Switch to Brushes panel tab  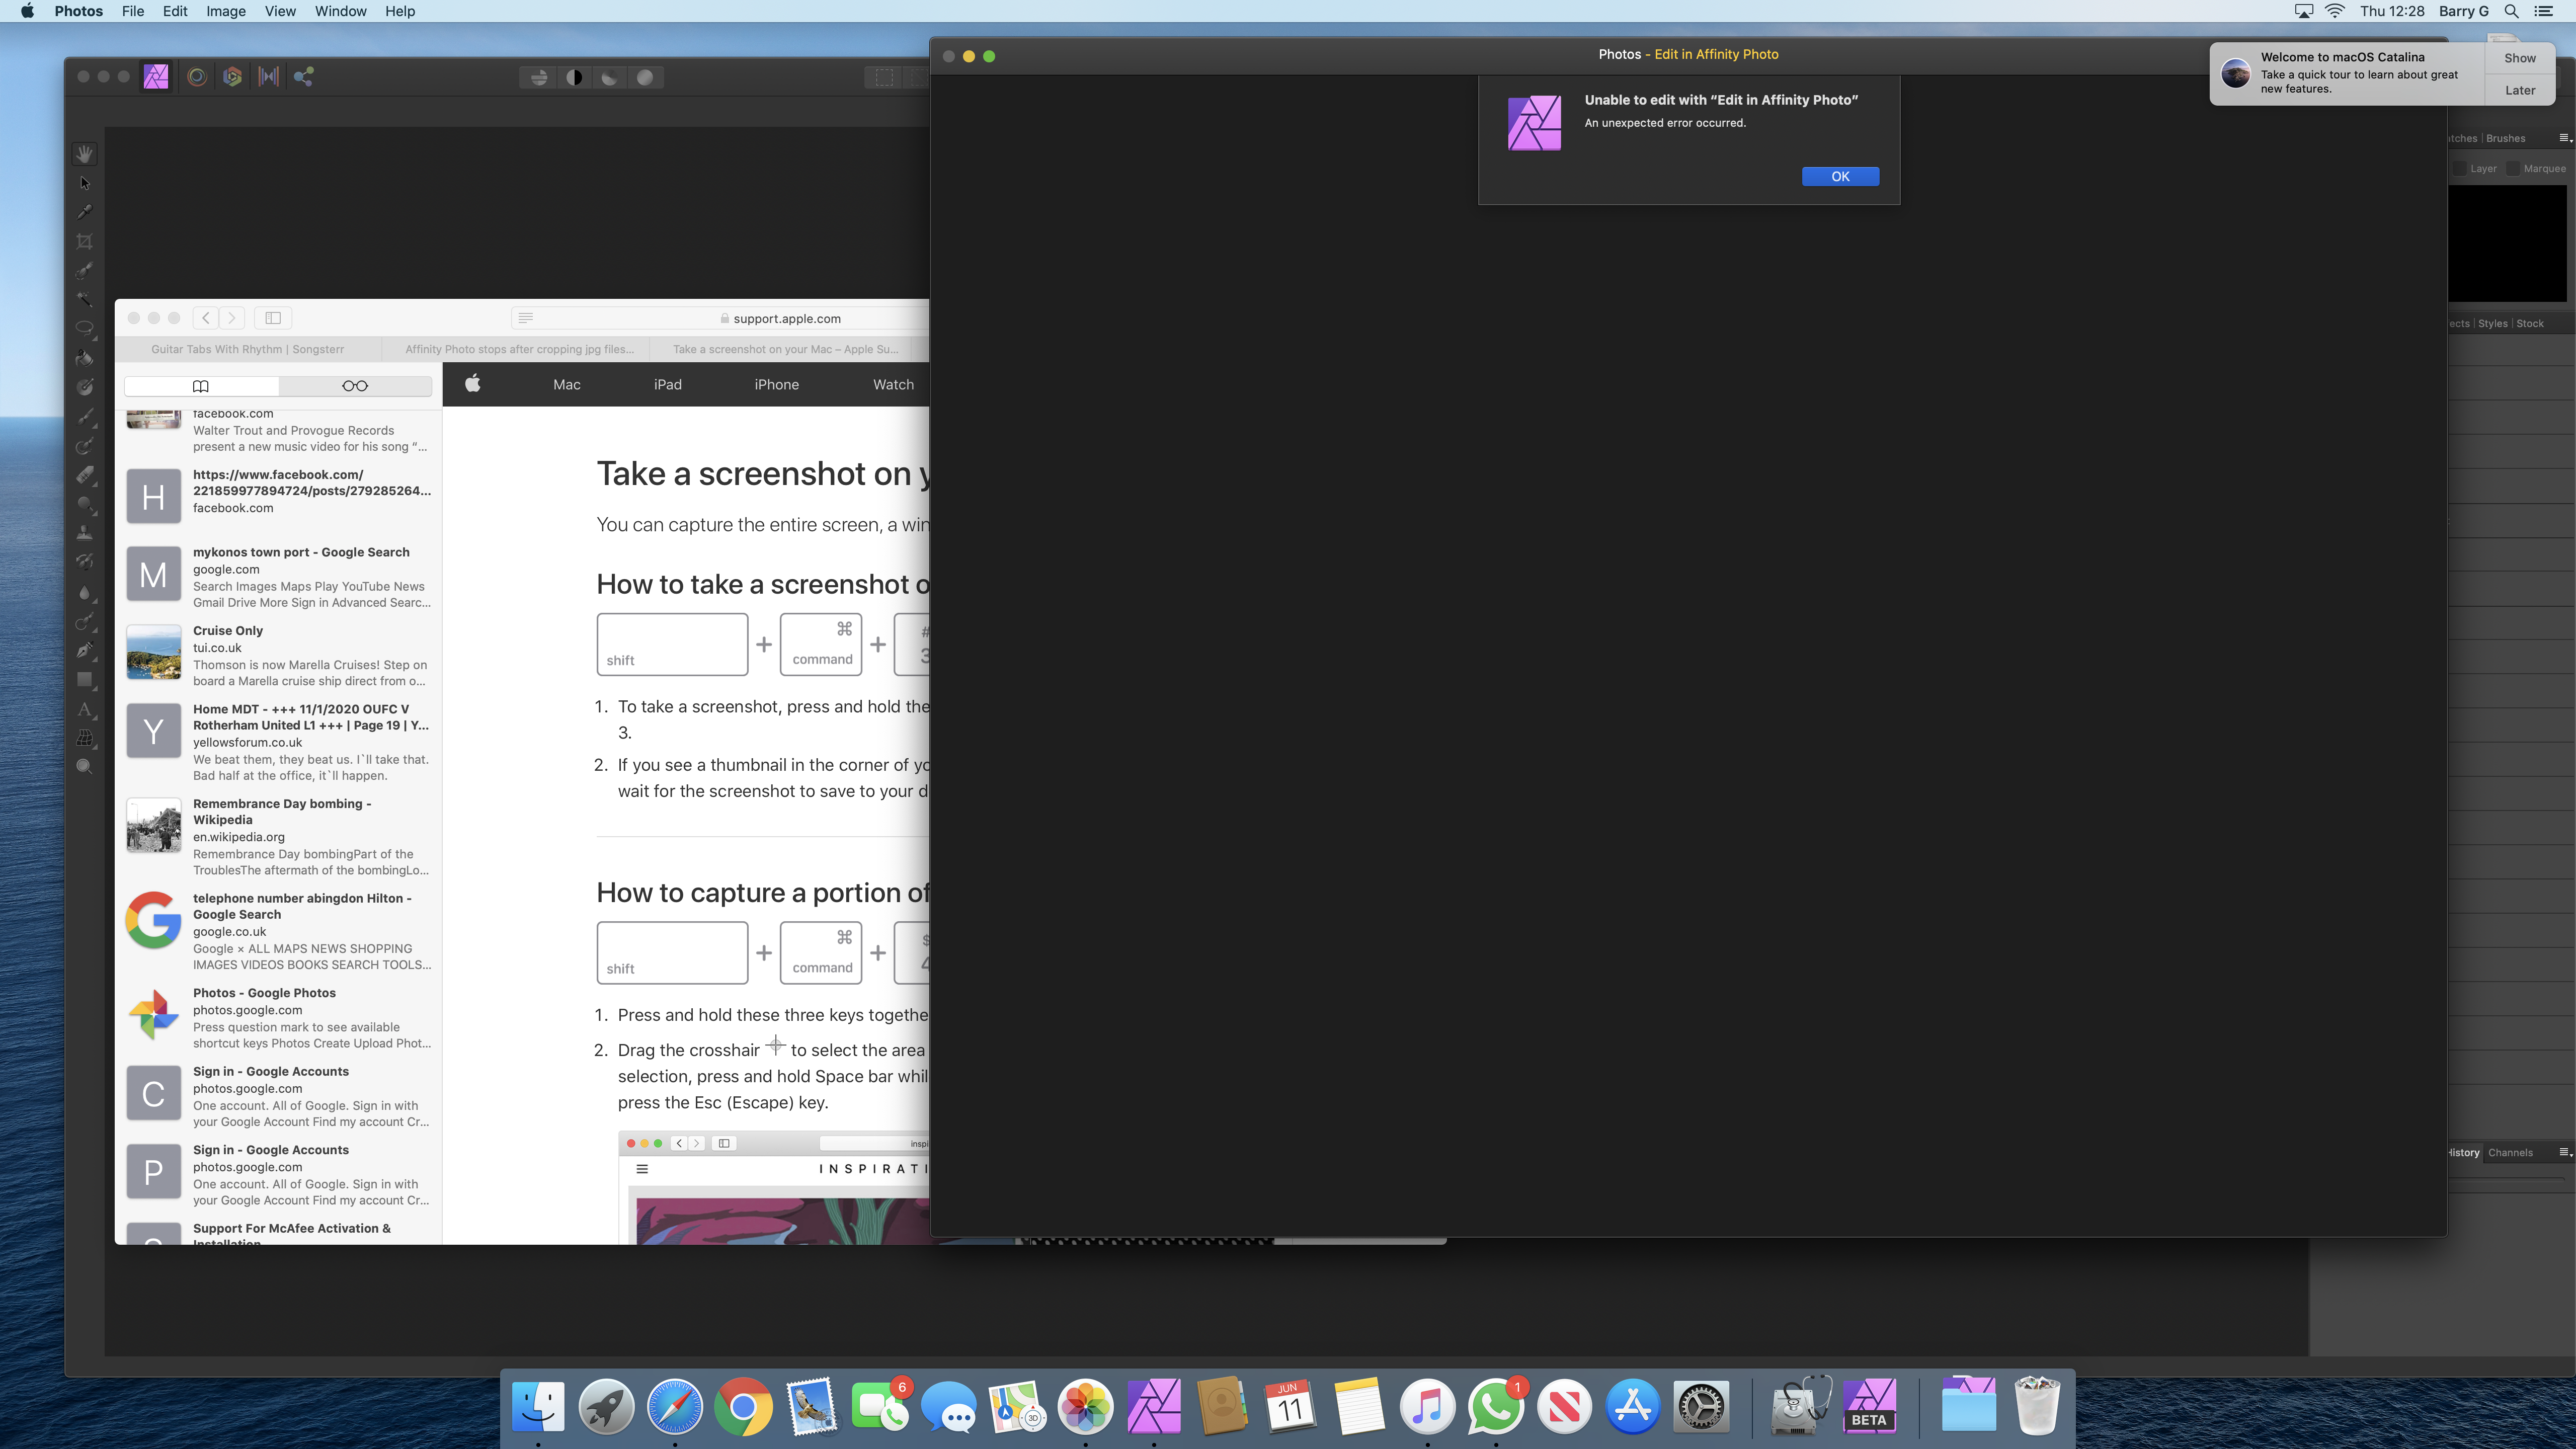pyautogui.click(x=2505, y=138)
